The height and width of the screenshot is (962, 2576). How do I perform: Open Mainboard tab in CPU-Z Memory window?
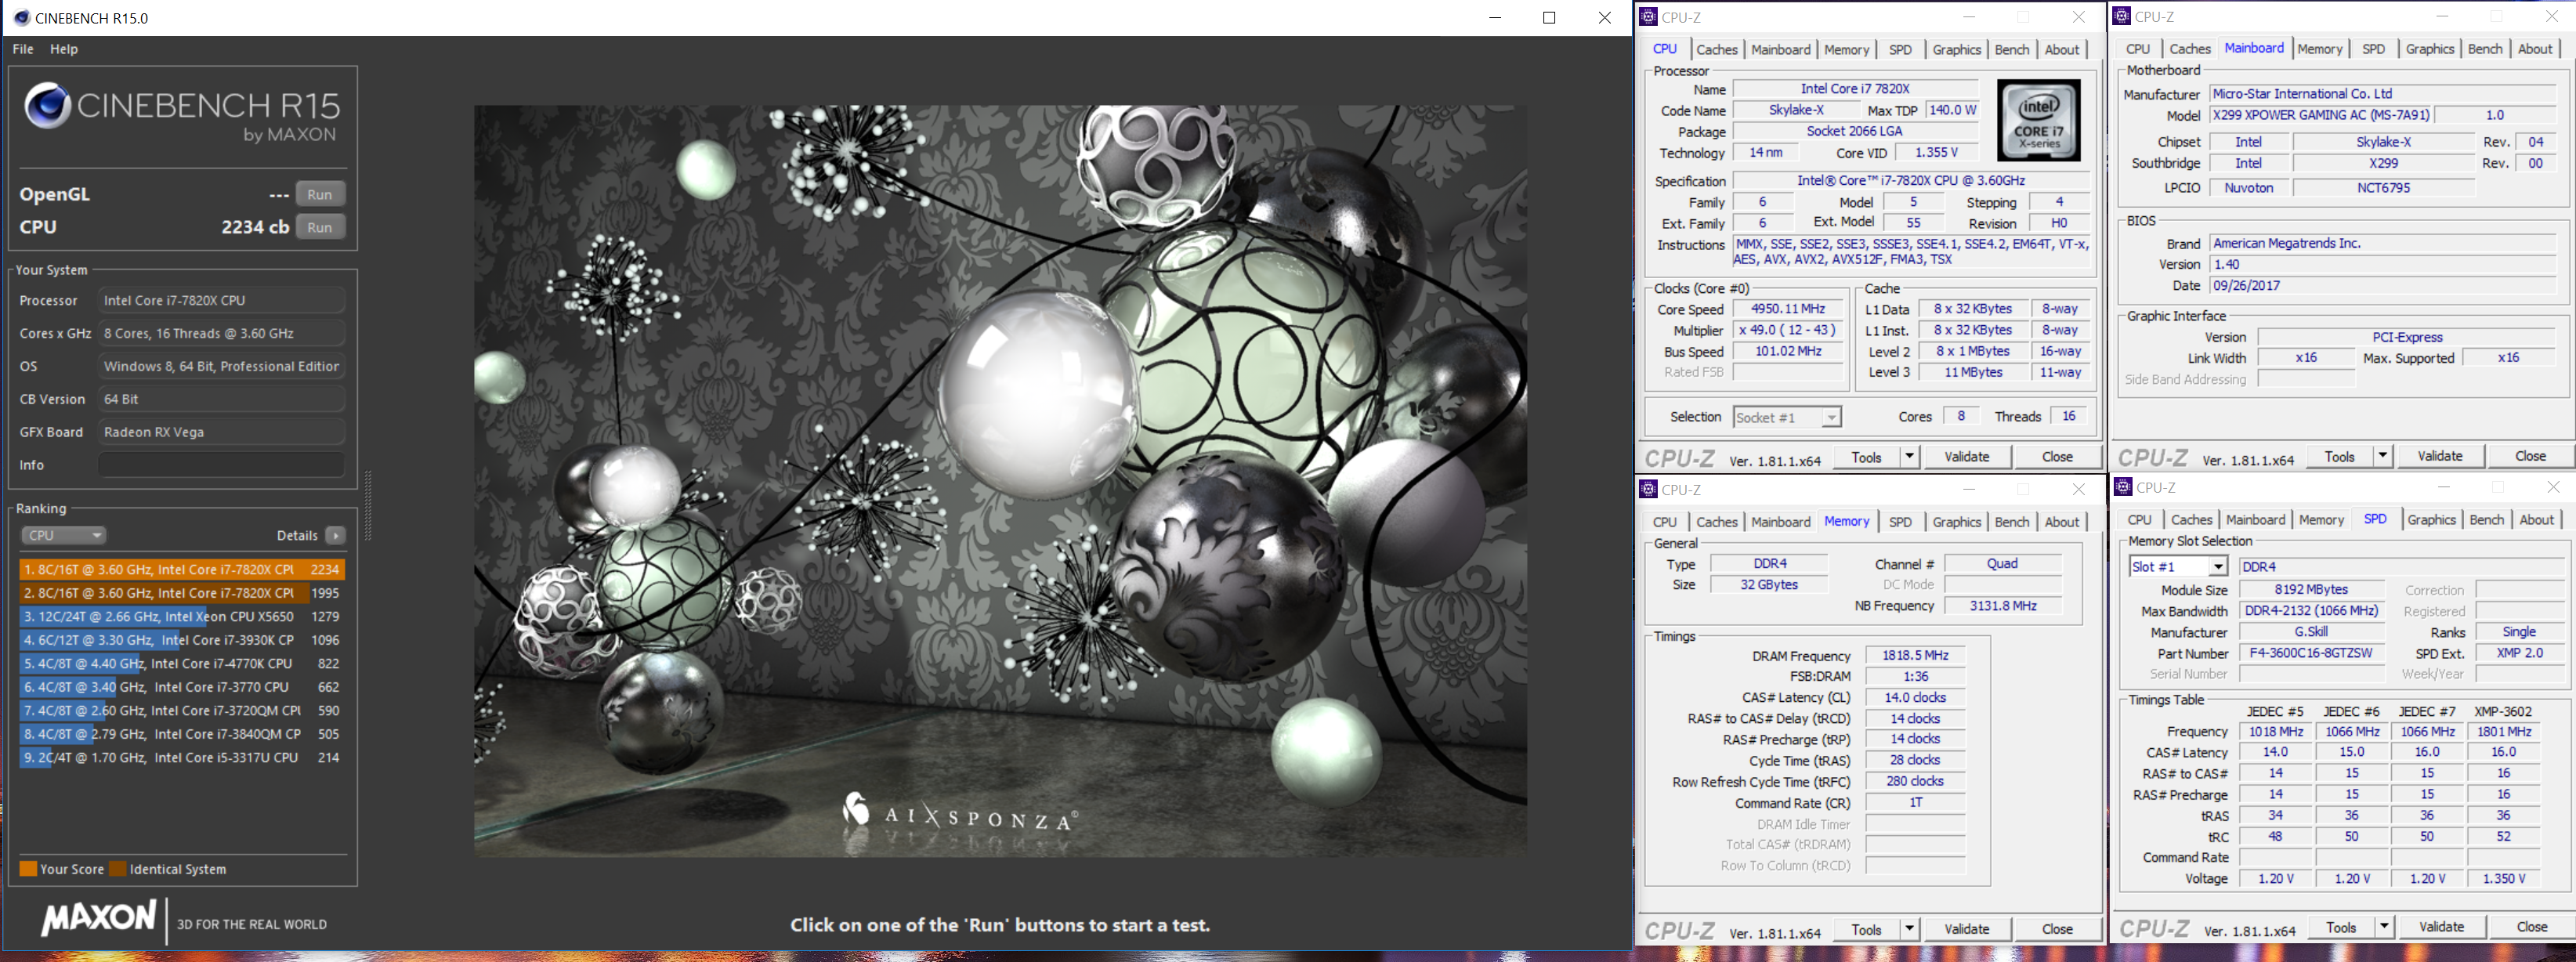[1781, 522]
